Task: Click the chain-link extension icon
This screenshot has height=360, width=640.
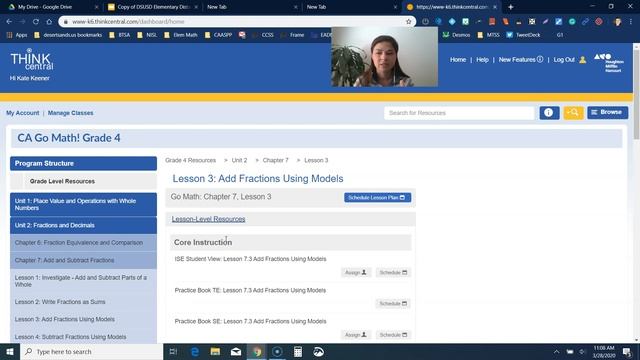Action: tap(585, 22)
